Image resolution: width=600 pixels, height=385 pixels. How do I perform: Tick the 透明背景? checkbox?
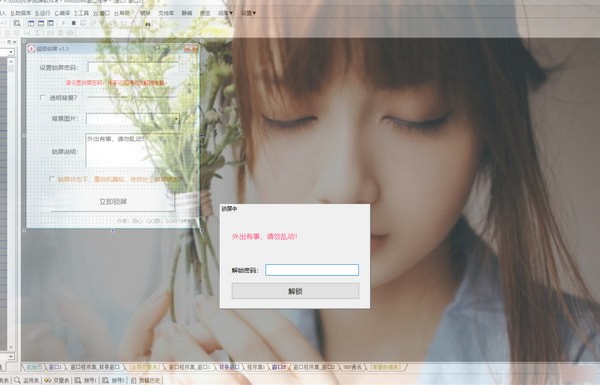click(x=42, y=98)
